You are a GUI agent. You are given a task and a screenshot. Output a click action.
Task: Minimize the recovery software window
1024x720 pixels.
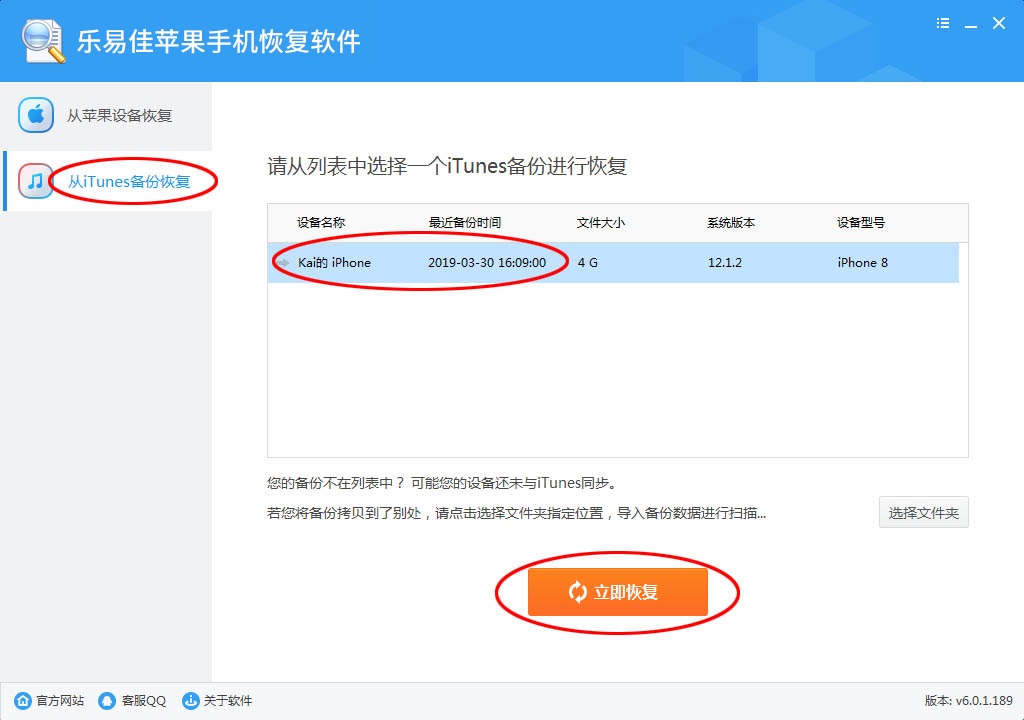click(971, 25)
